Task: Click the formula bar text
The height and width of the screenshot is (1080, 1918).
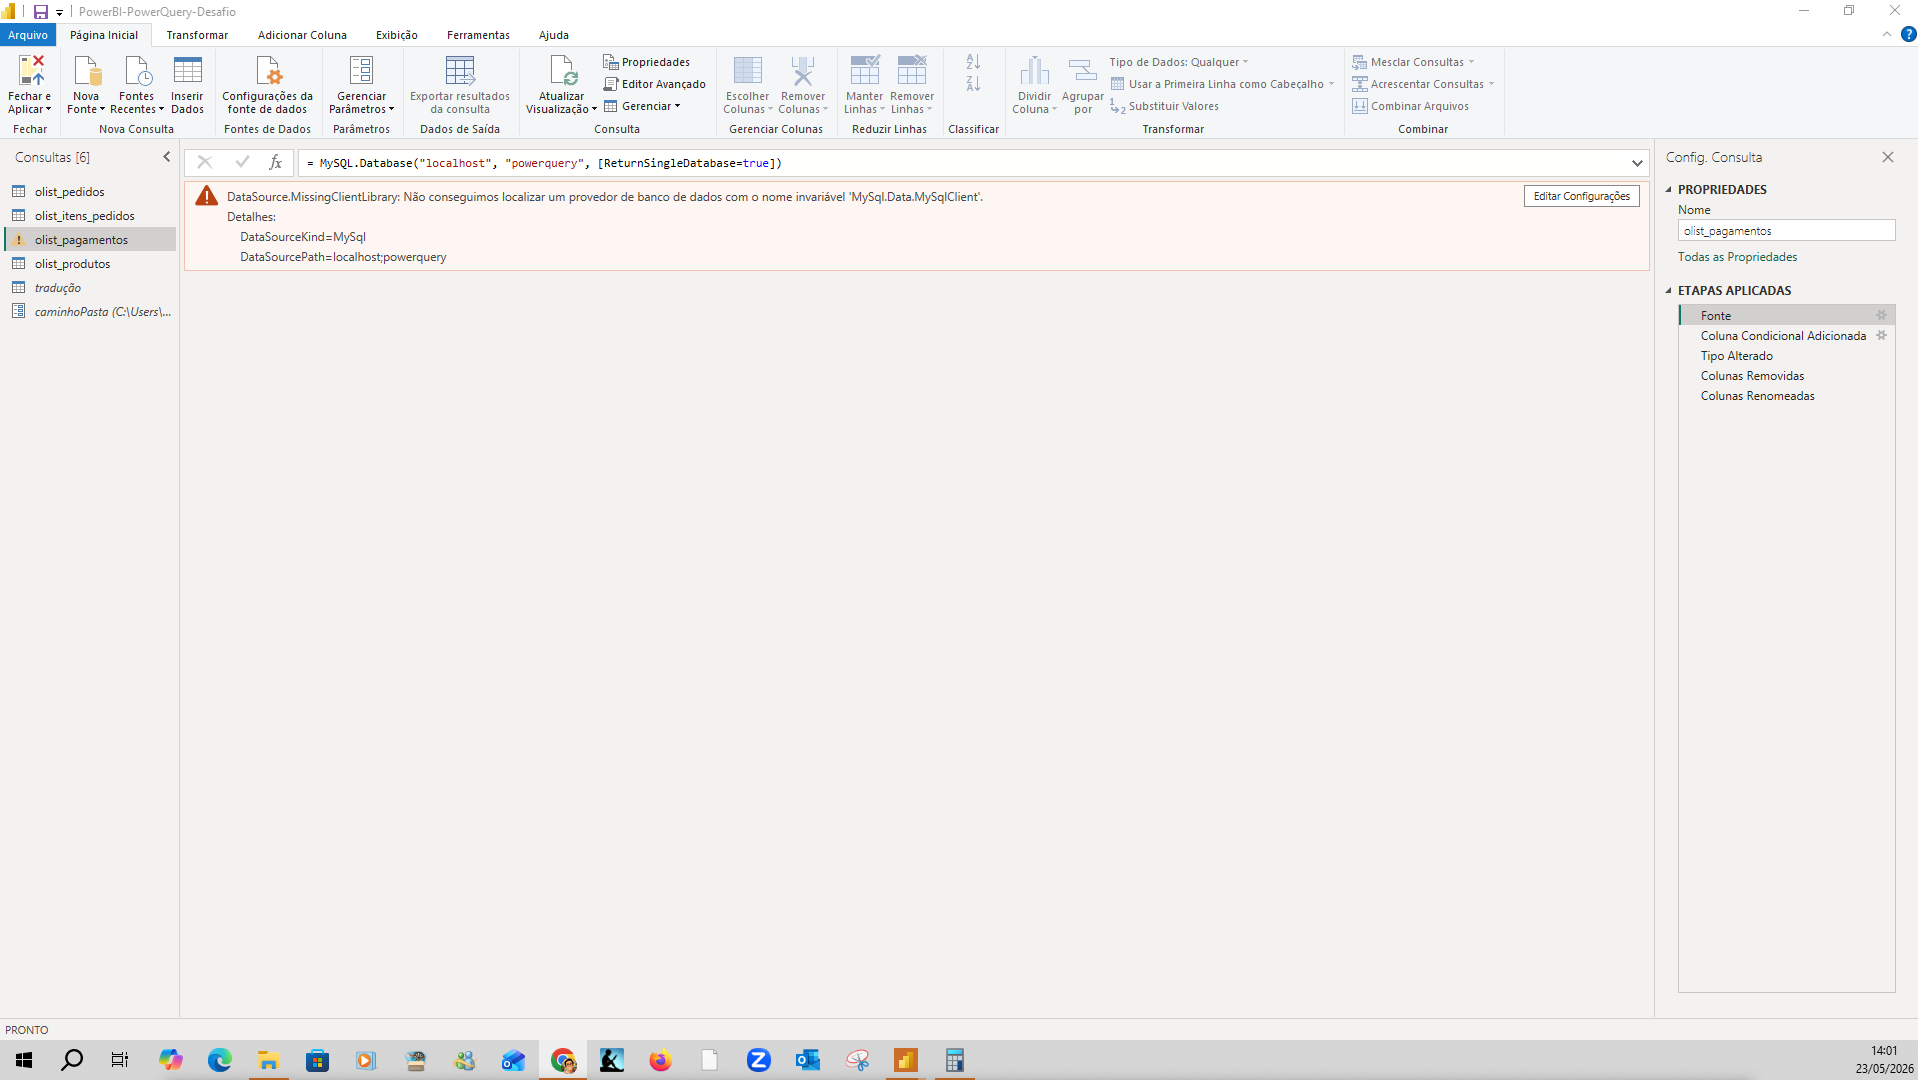Action: 544,163
